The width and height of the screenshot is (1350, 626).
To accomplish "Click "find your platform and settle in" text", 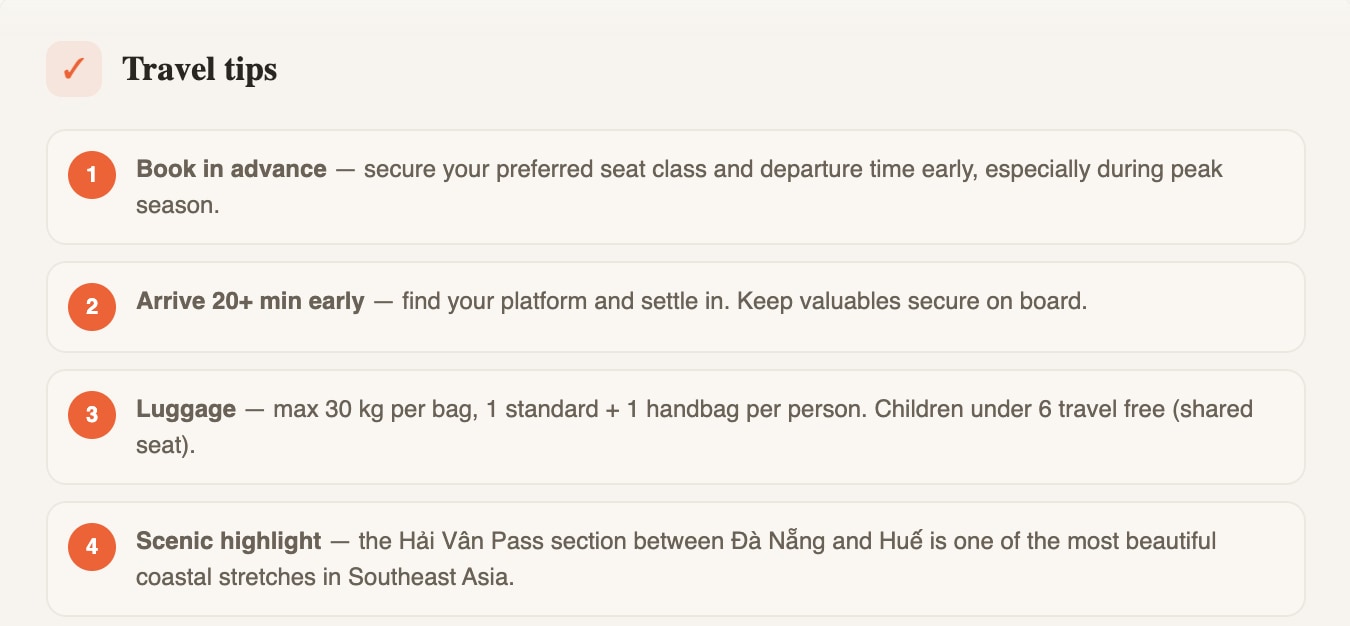I will point(564,301).
